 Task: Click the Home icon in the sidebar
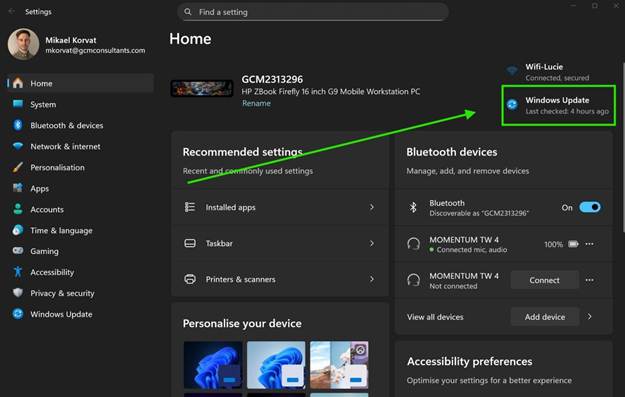pyautogui.click(x=18, y=83)
